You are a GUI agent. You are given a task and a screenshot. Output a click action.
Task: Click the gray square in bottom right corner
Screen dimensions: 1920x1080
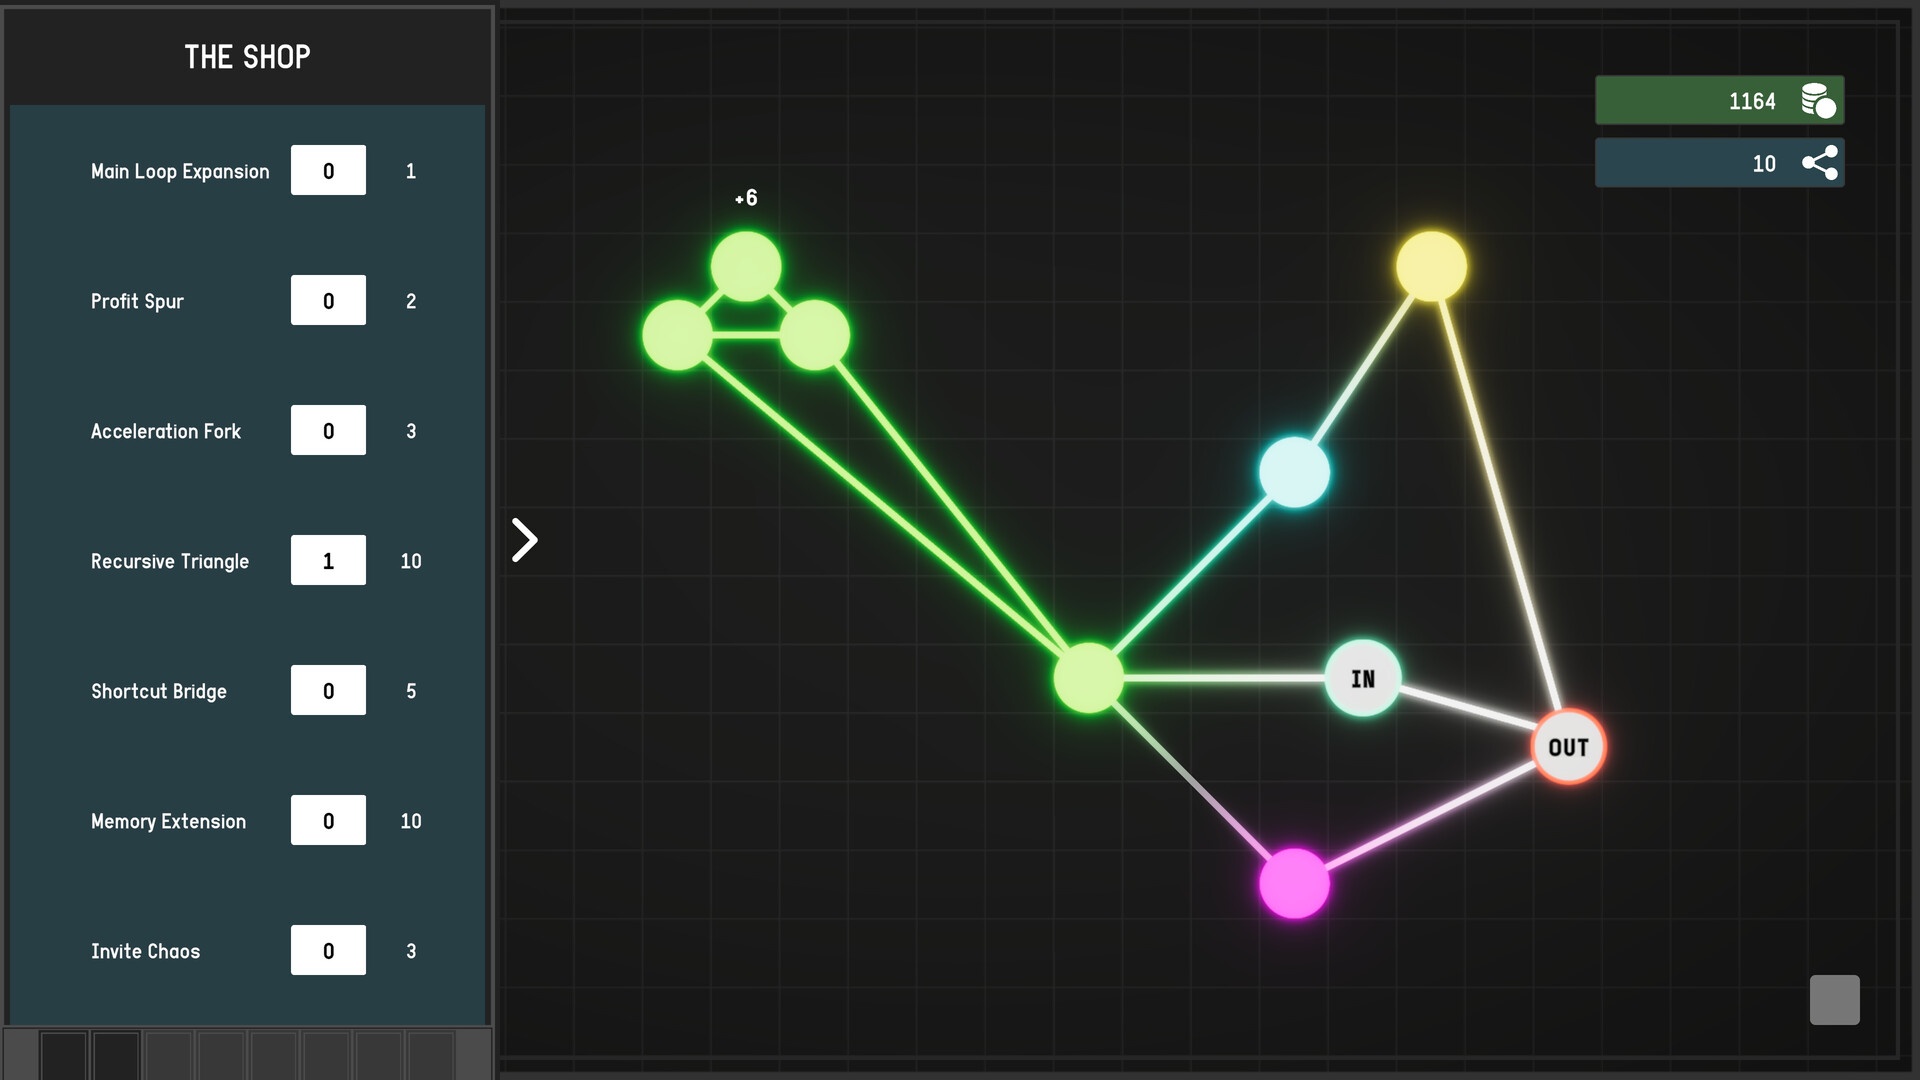pos(1835,1000)
